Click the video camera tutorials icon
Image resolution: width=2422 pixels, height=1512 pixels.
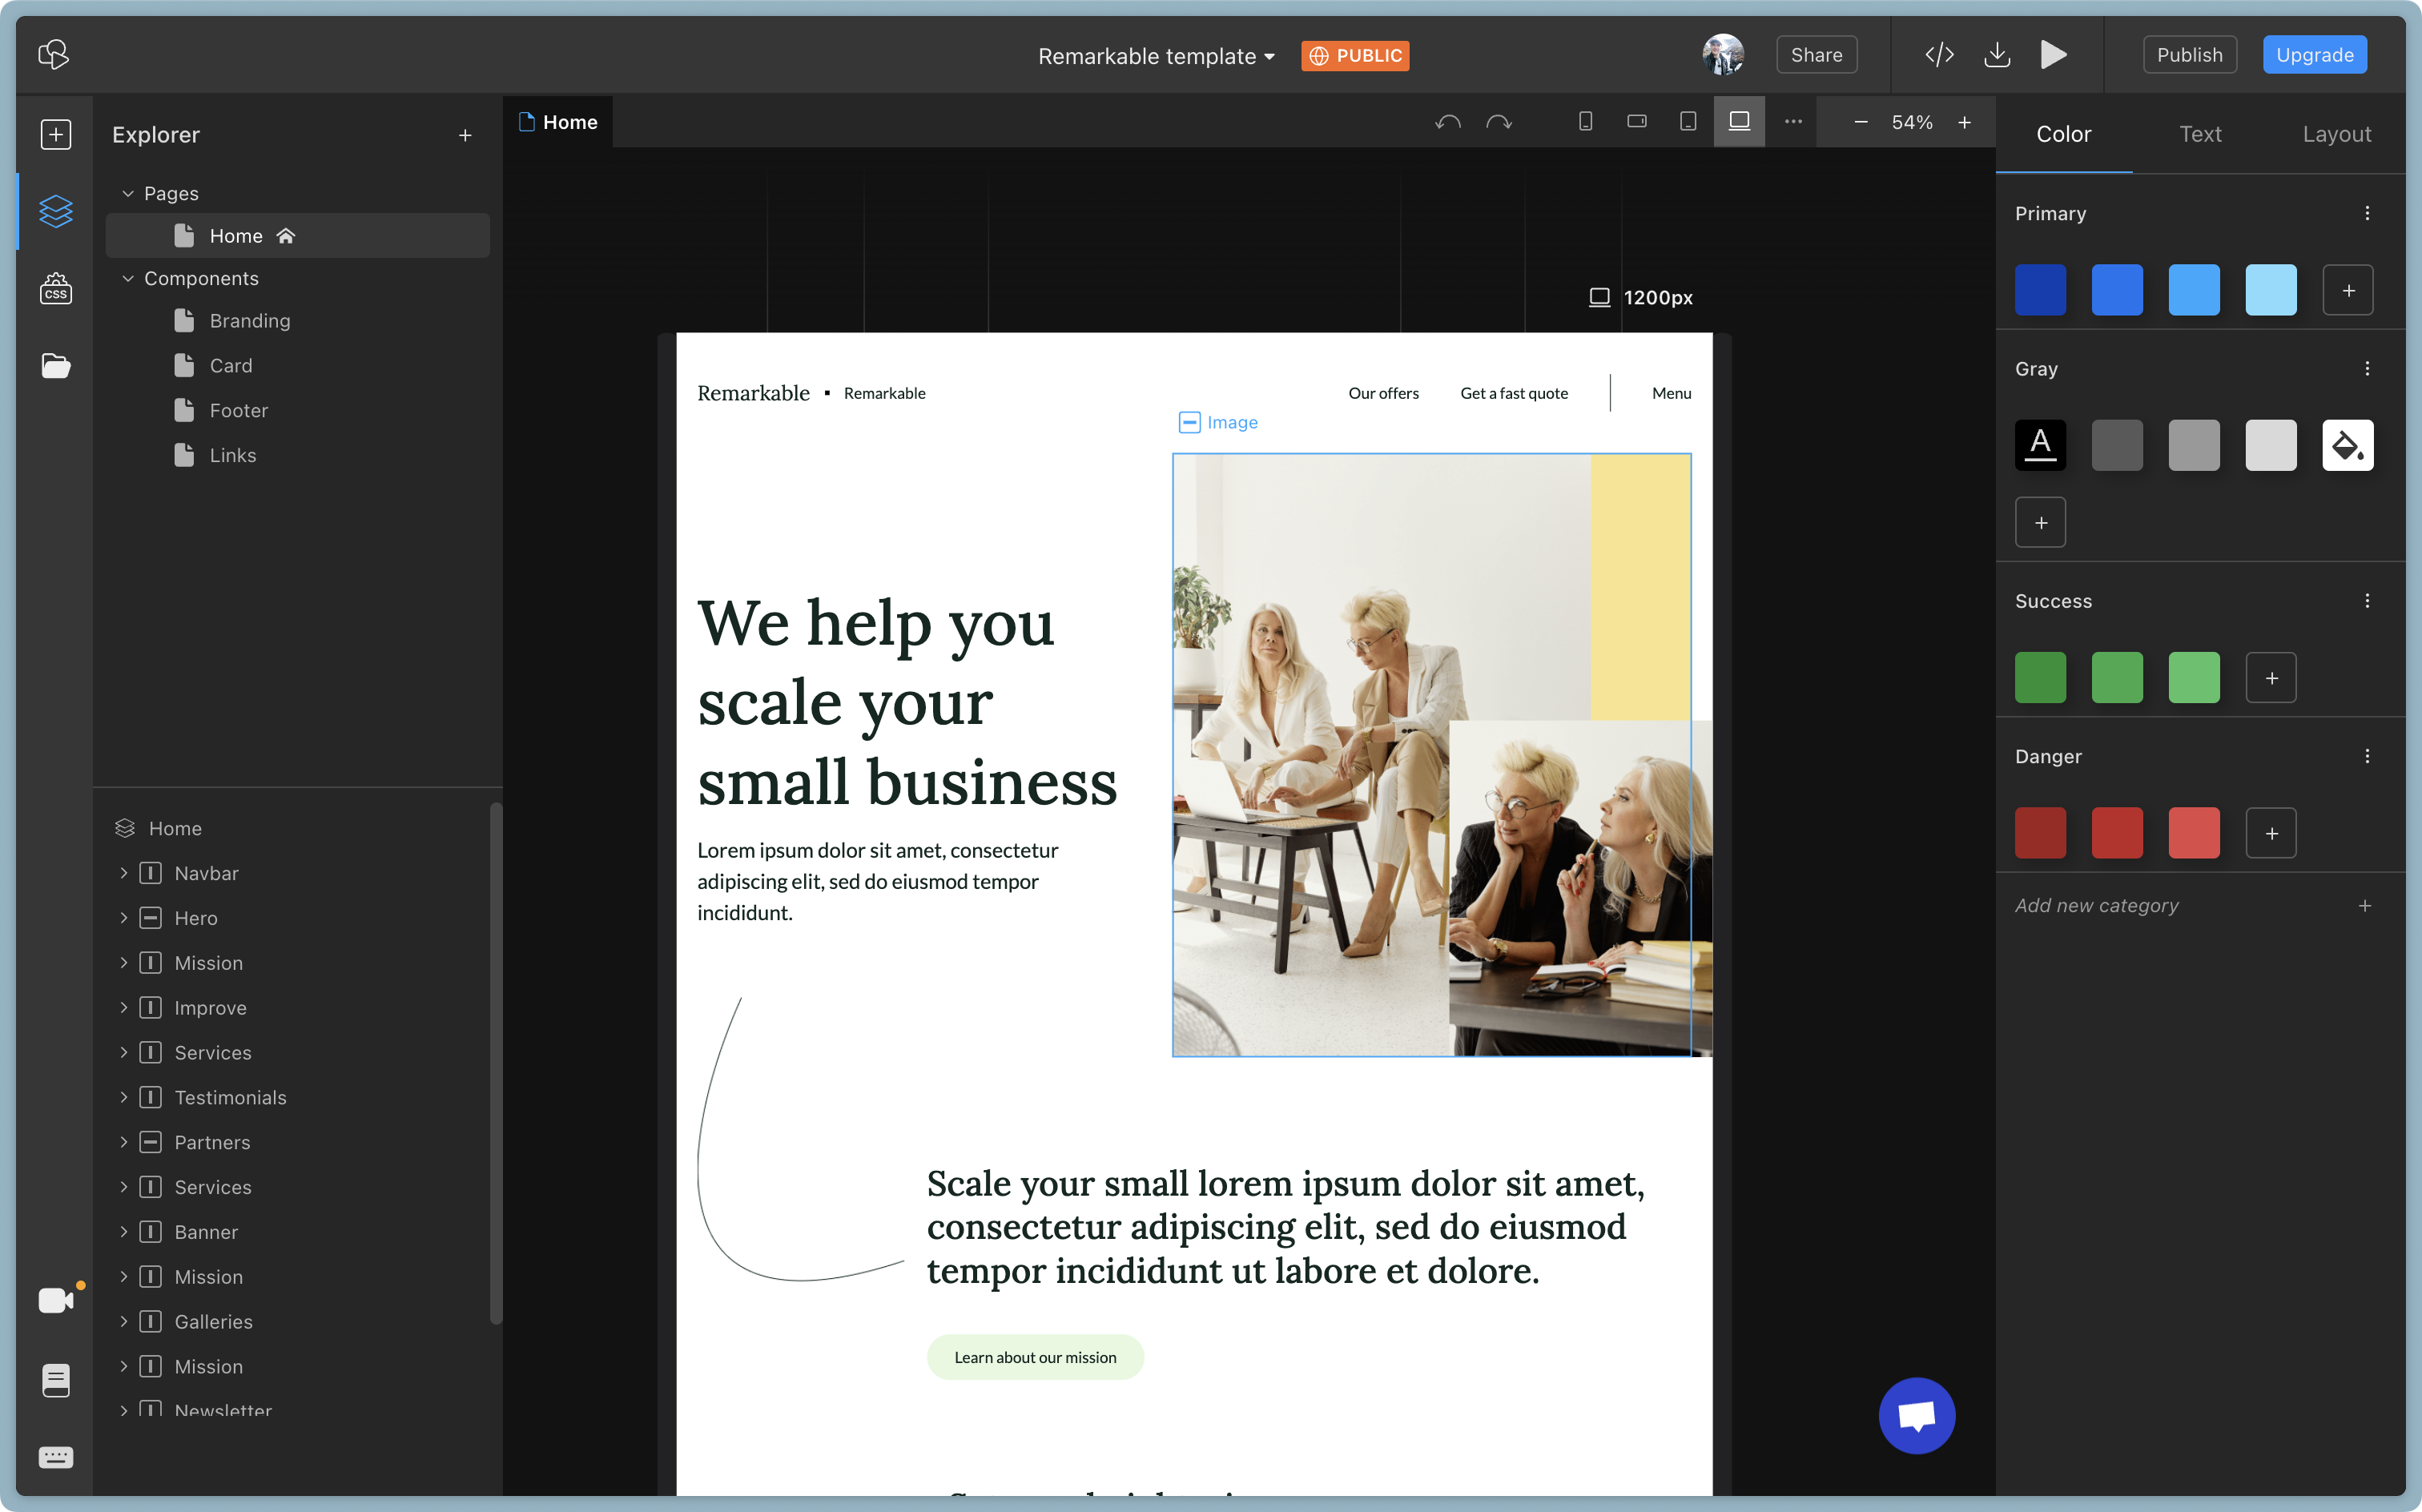click(x=56, y=1300)
